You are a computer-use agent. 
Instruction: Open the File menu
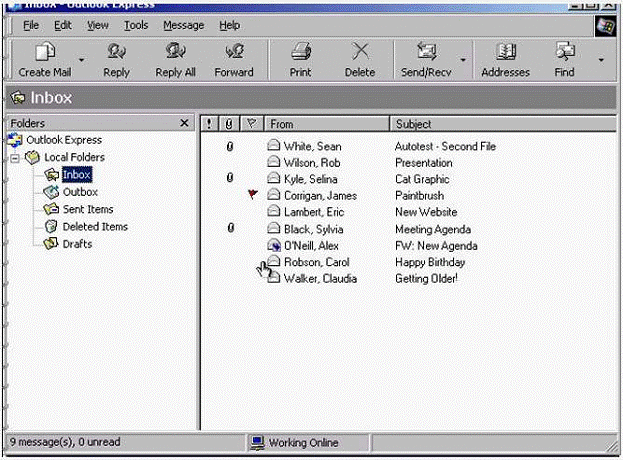[31, 25]
